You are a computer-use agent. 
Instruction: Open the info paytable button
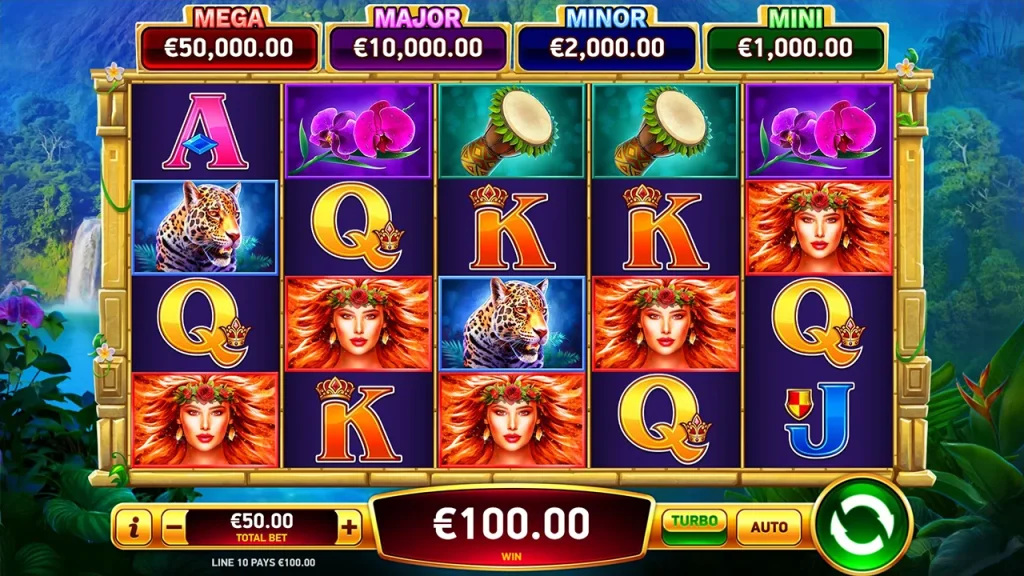click(x=134, y=526)
